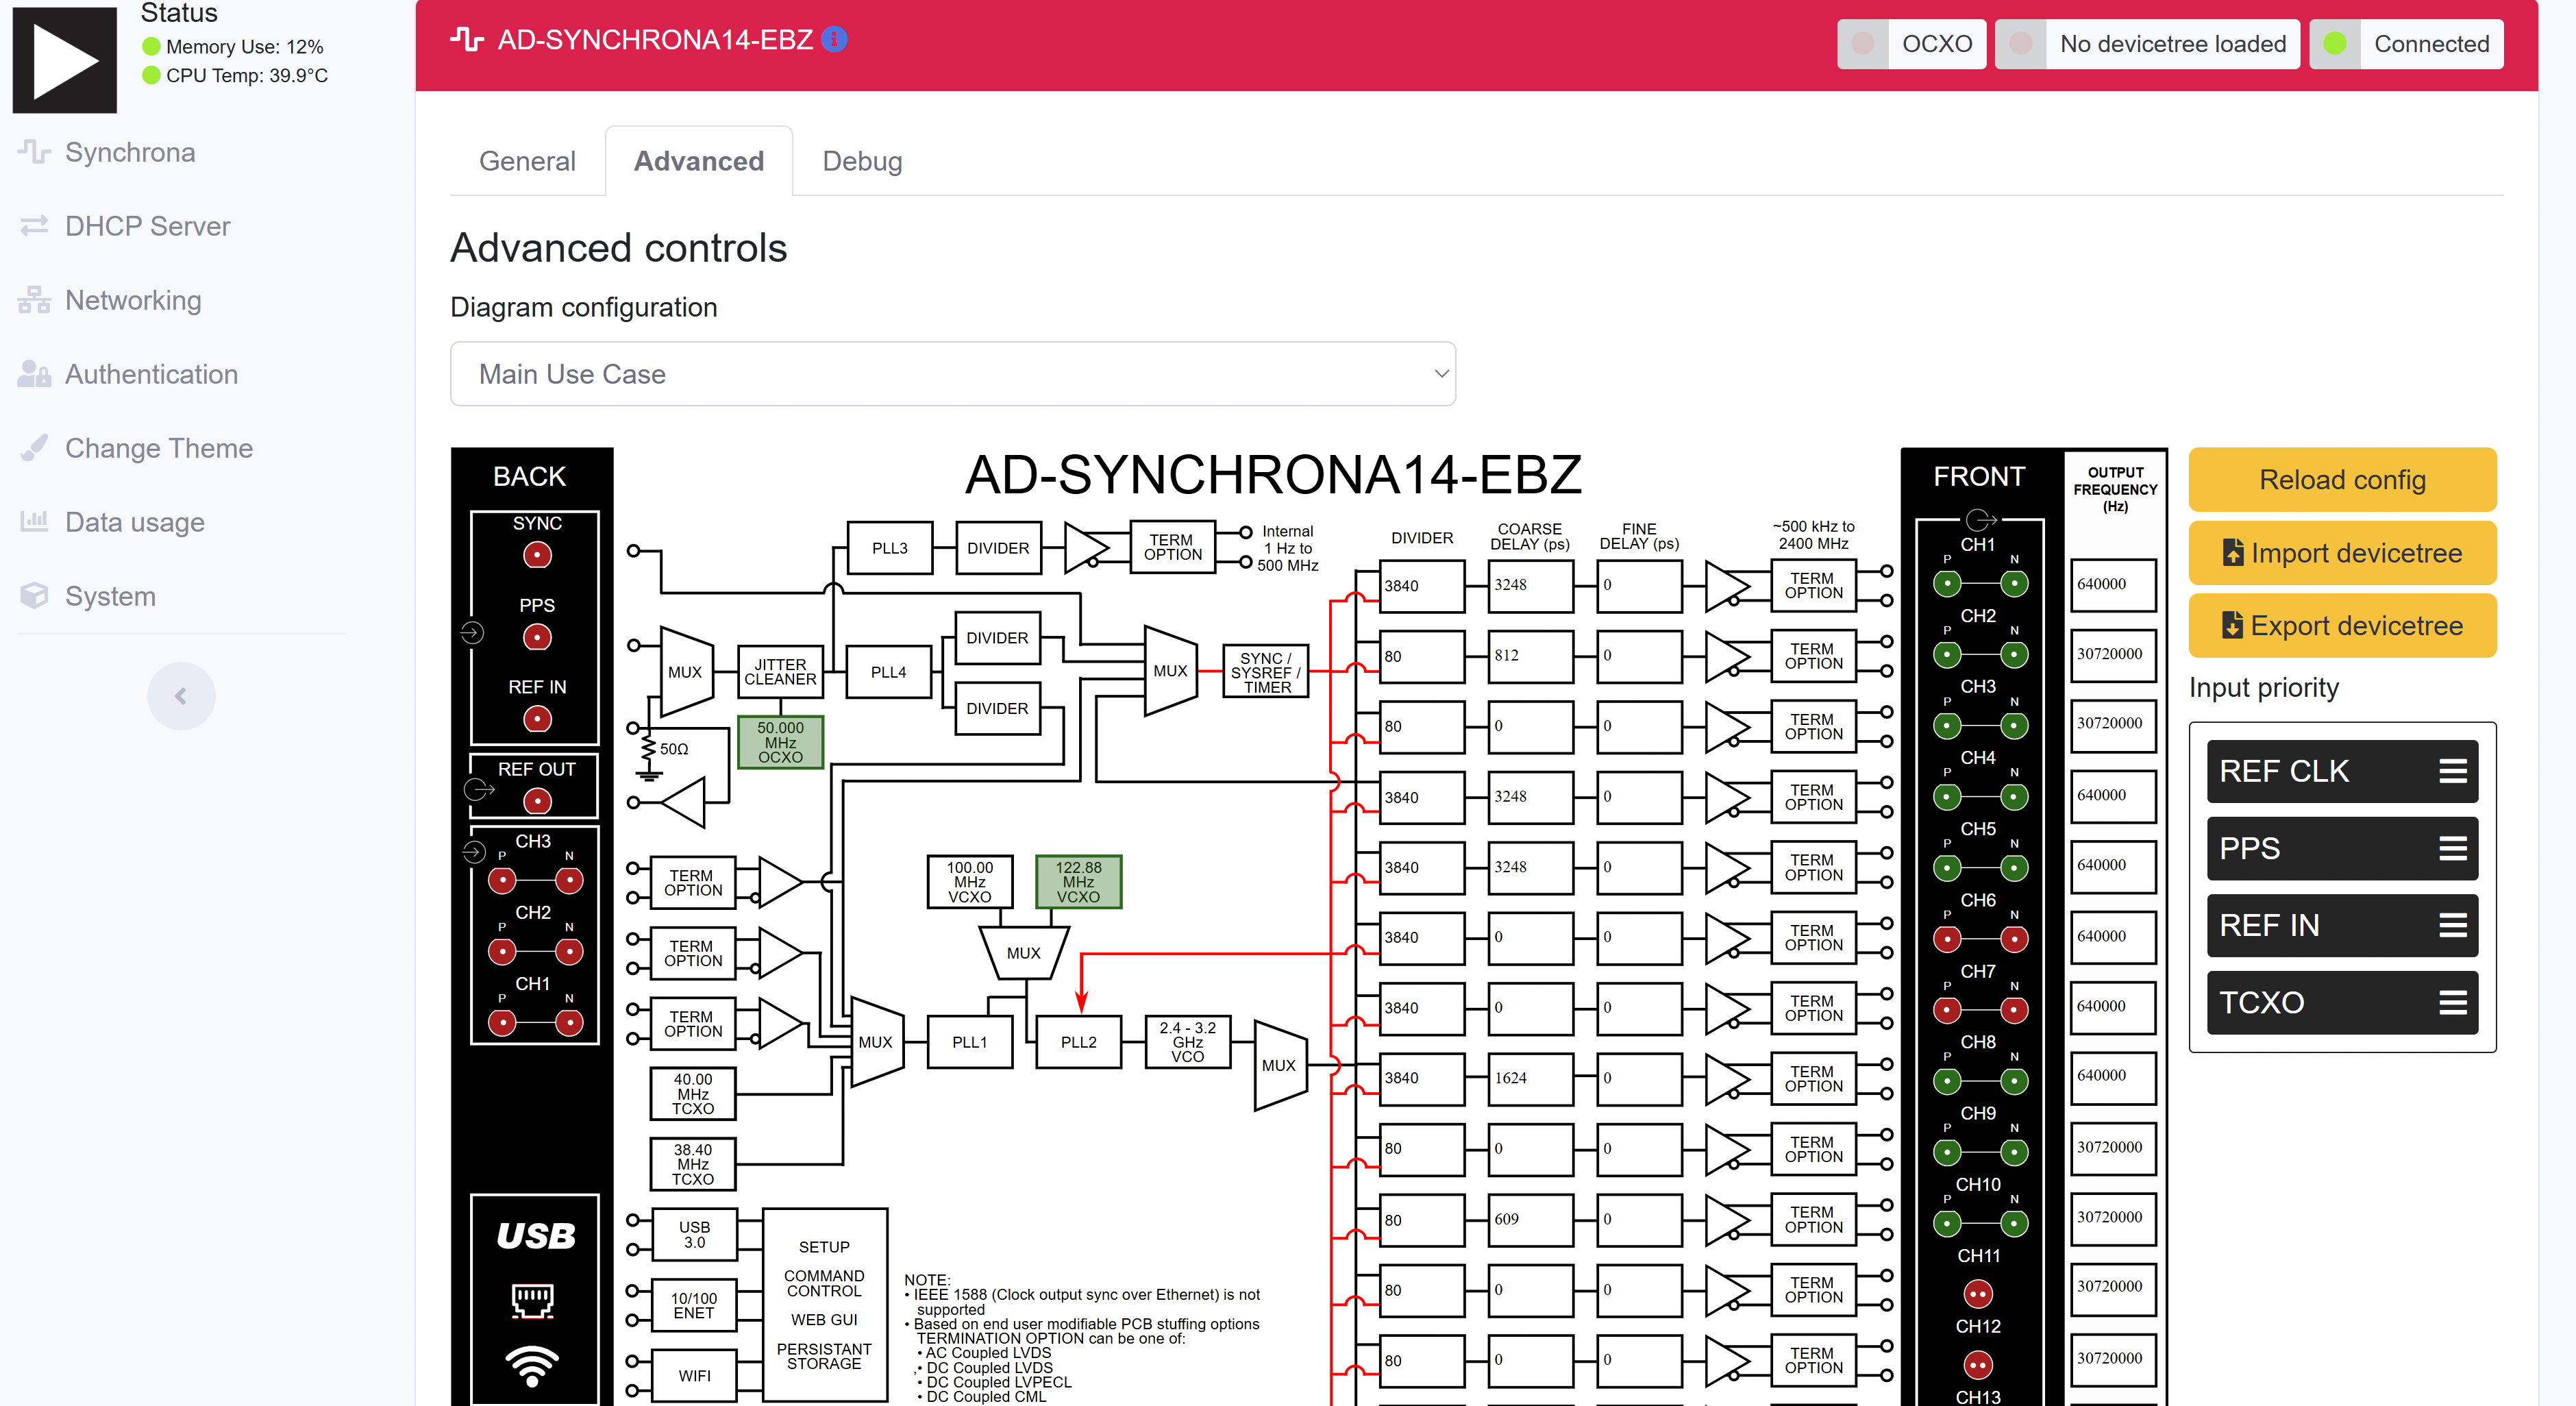Click the 122.88 MHz VCXO block
This screenshot has width=2576, height=1406.
pos(1078,882)
